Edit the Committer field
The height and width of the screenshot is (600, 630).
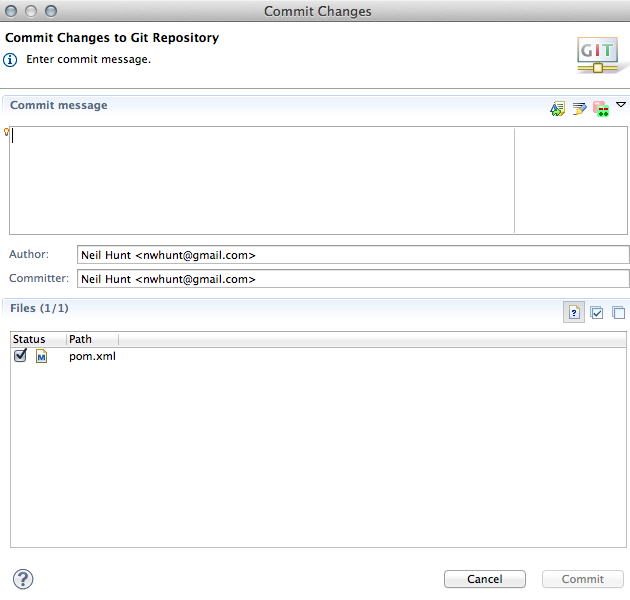coord(353,279)
